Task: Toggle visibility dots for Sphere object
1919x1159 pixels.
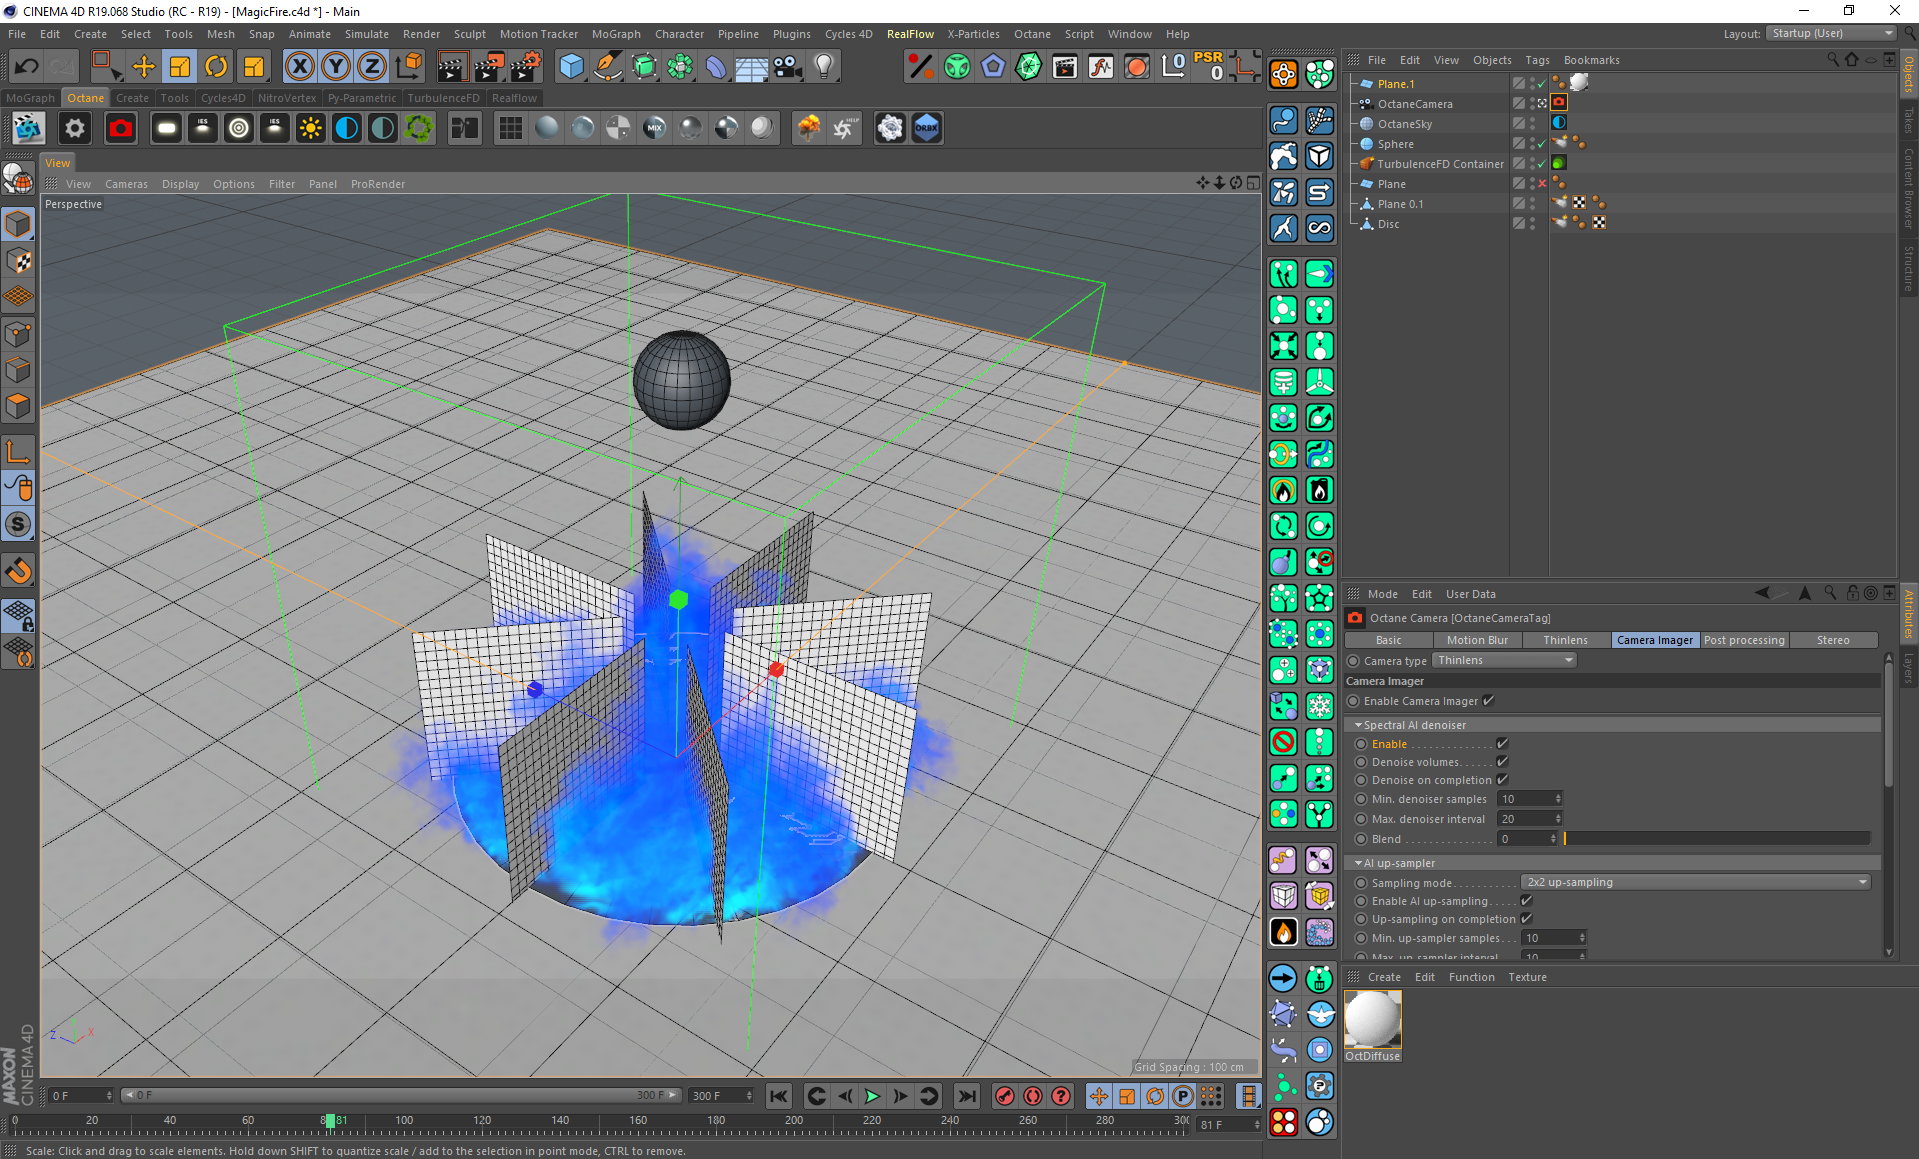Action: click(1532, 144)
